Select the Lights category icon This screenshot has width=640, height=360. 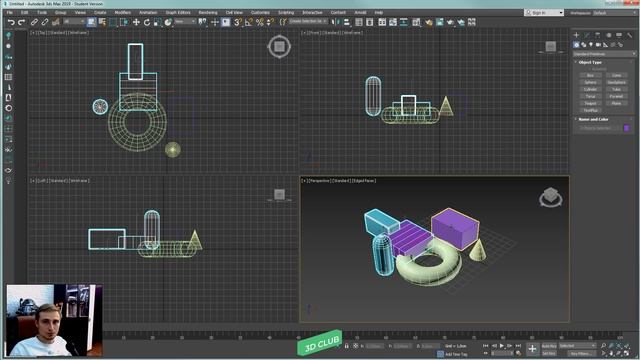591,44
